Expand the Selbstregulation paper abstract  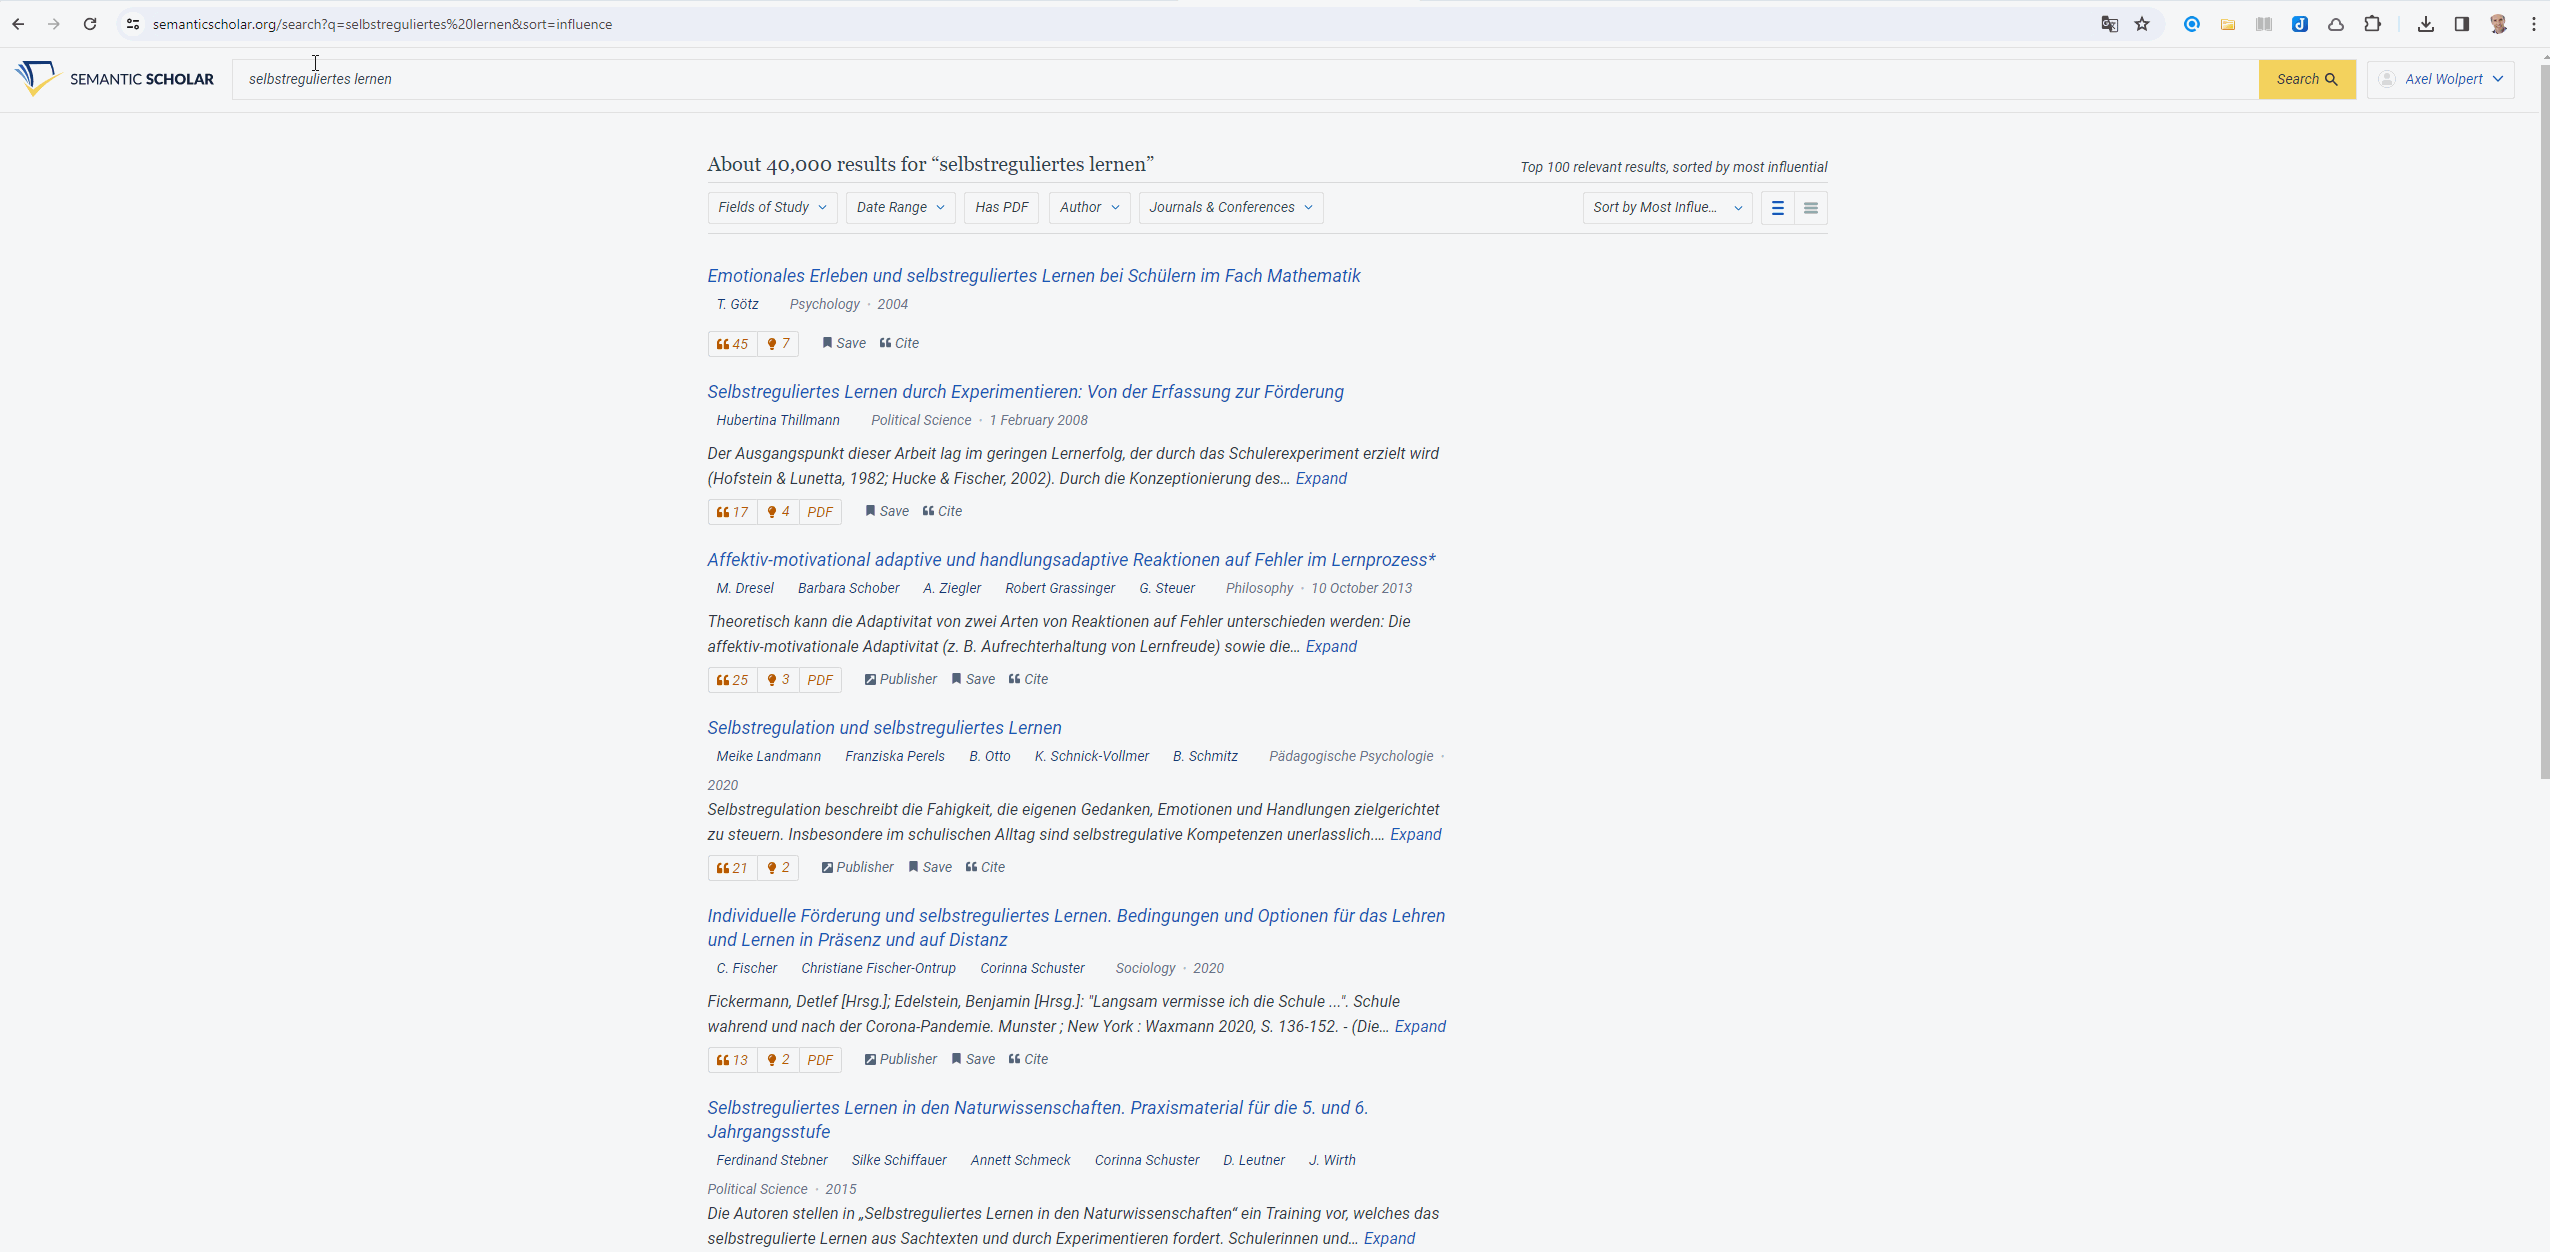(1415, 834)
